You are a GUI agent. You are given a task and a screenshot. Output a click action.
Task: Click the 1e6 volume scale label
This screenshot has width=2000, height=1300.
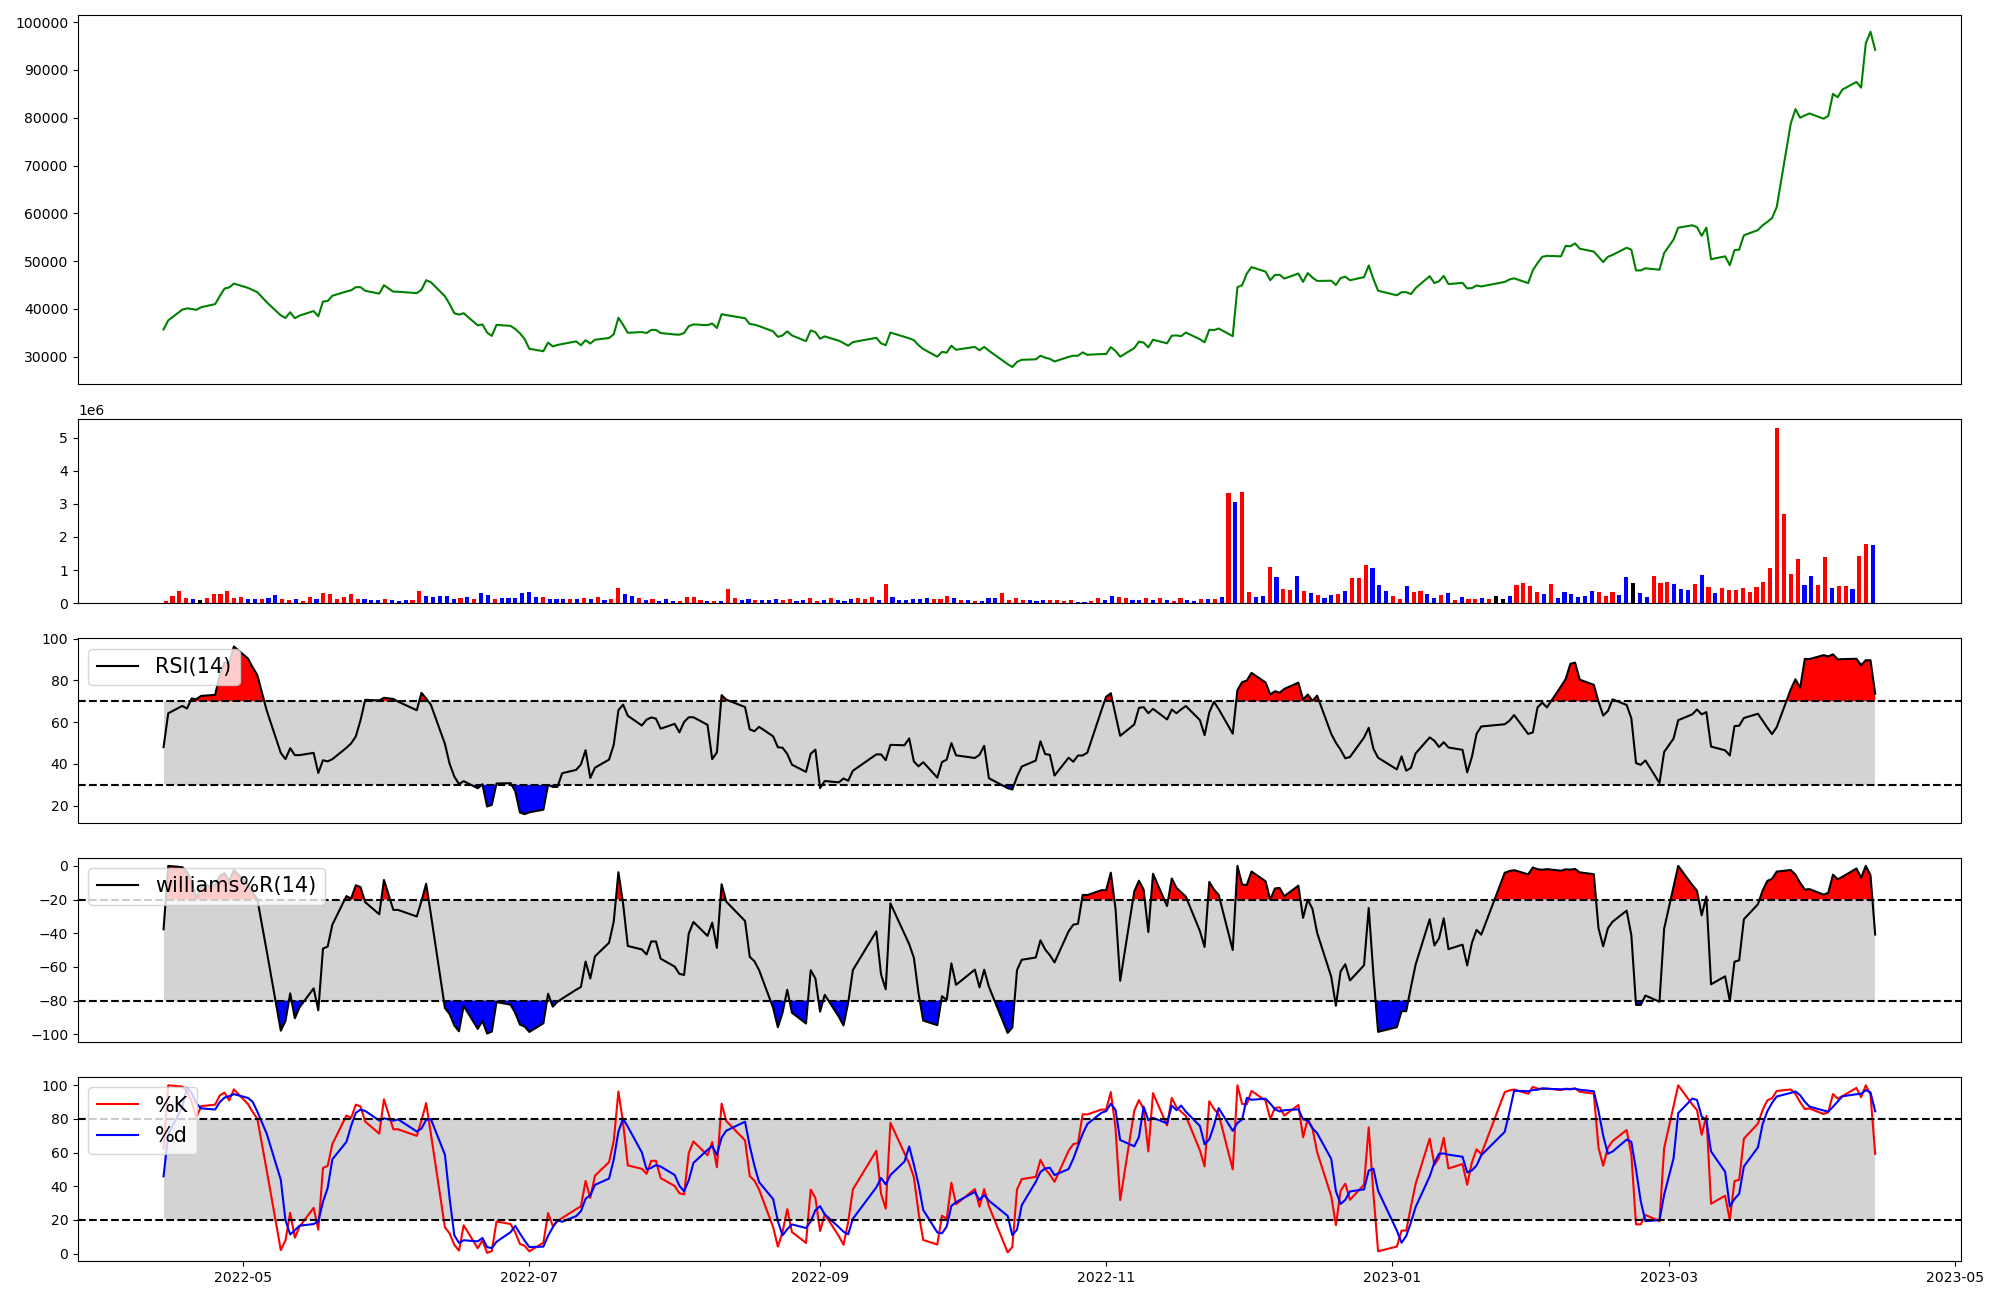tap(91, 411)
